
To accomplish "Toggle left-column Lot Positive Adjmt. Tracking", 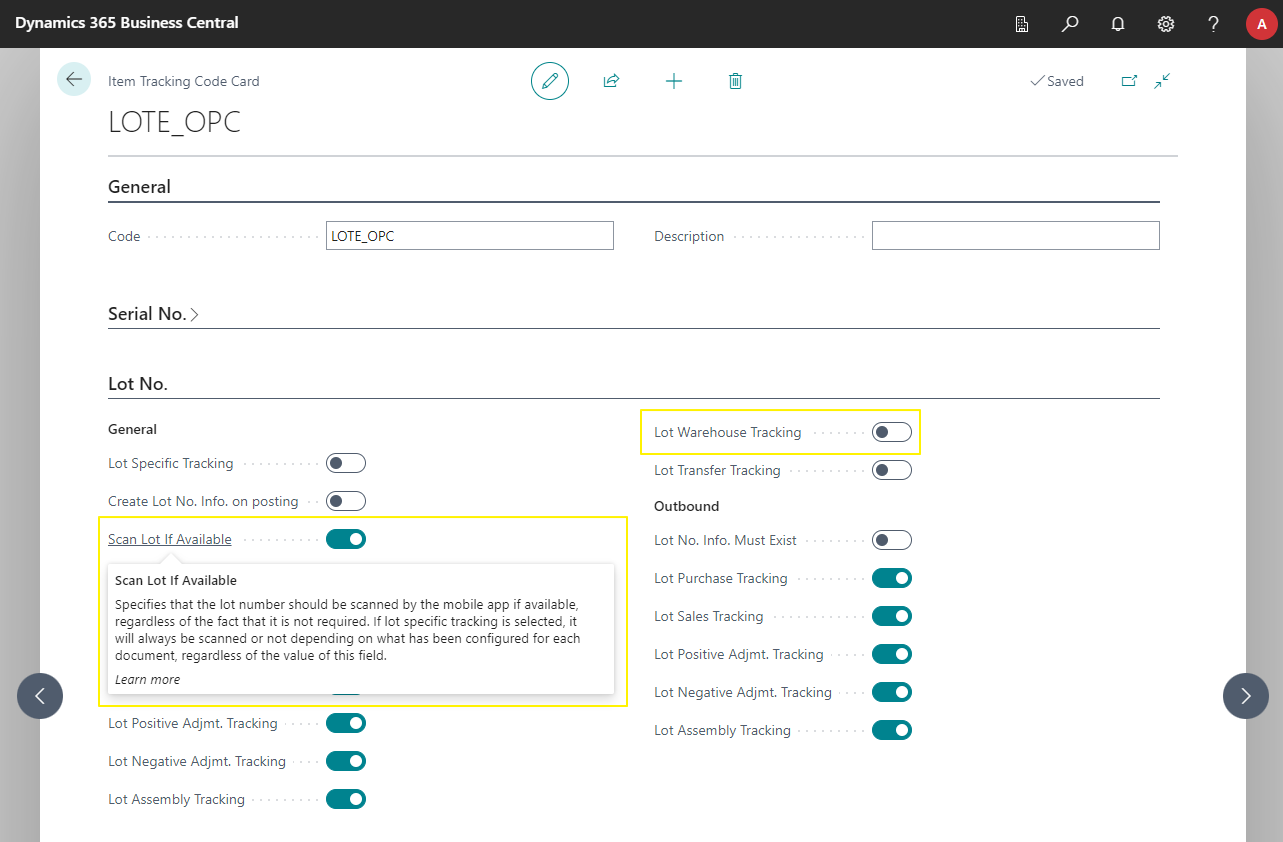I will [x=346, y=723].
